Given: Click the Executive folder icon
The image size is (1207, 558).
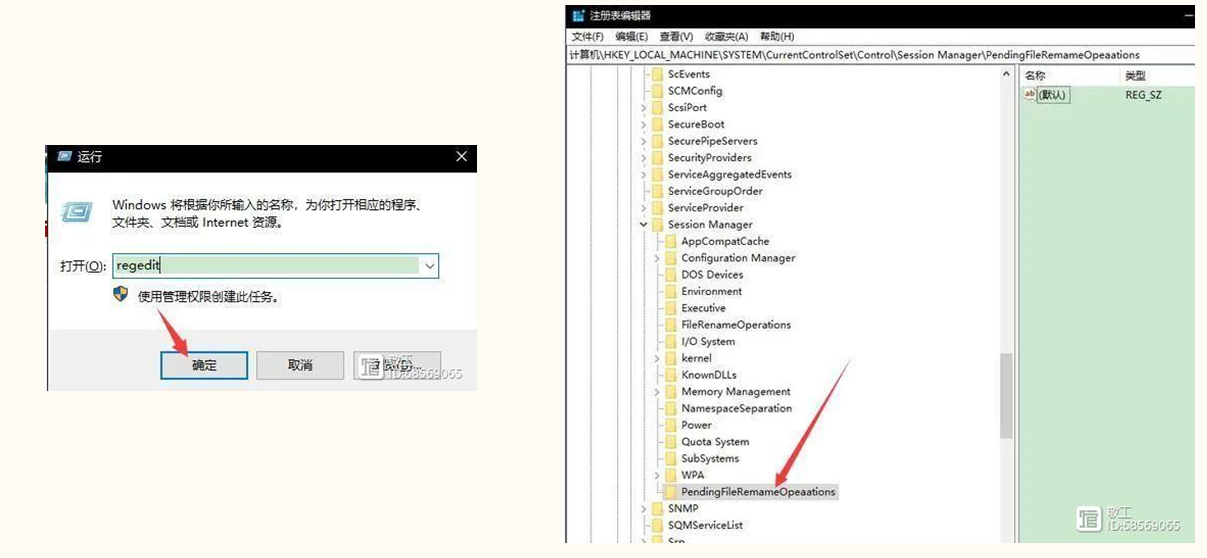Looking at the screenshot, I should (671, 308).
